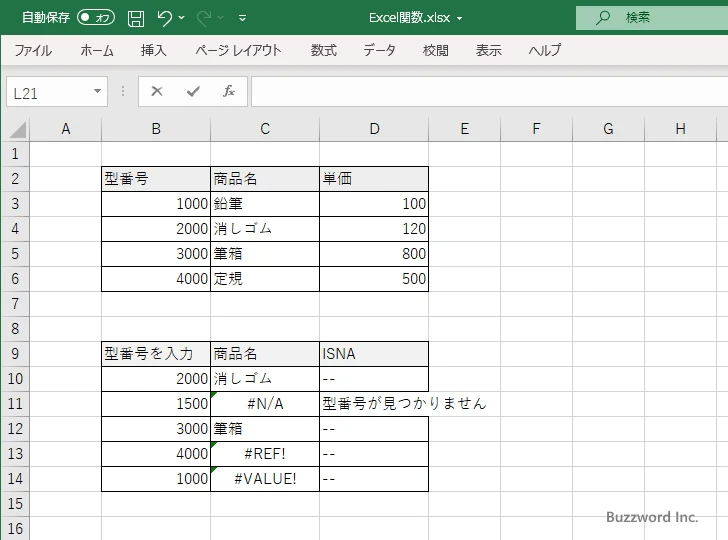Viewport: 728px width, 540px height.
Task: Click the Insert Function fx icon
Action: click(229, 91)
